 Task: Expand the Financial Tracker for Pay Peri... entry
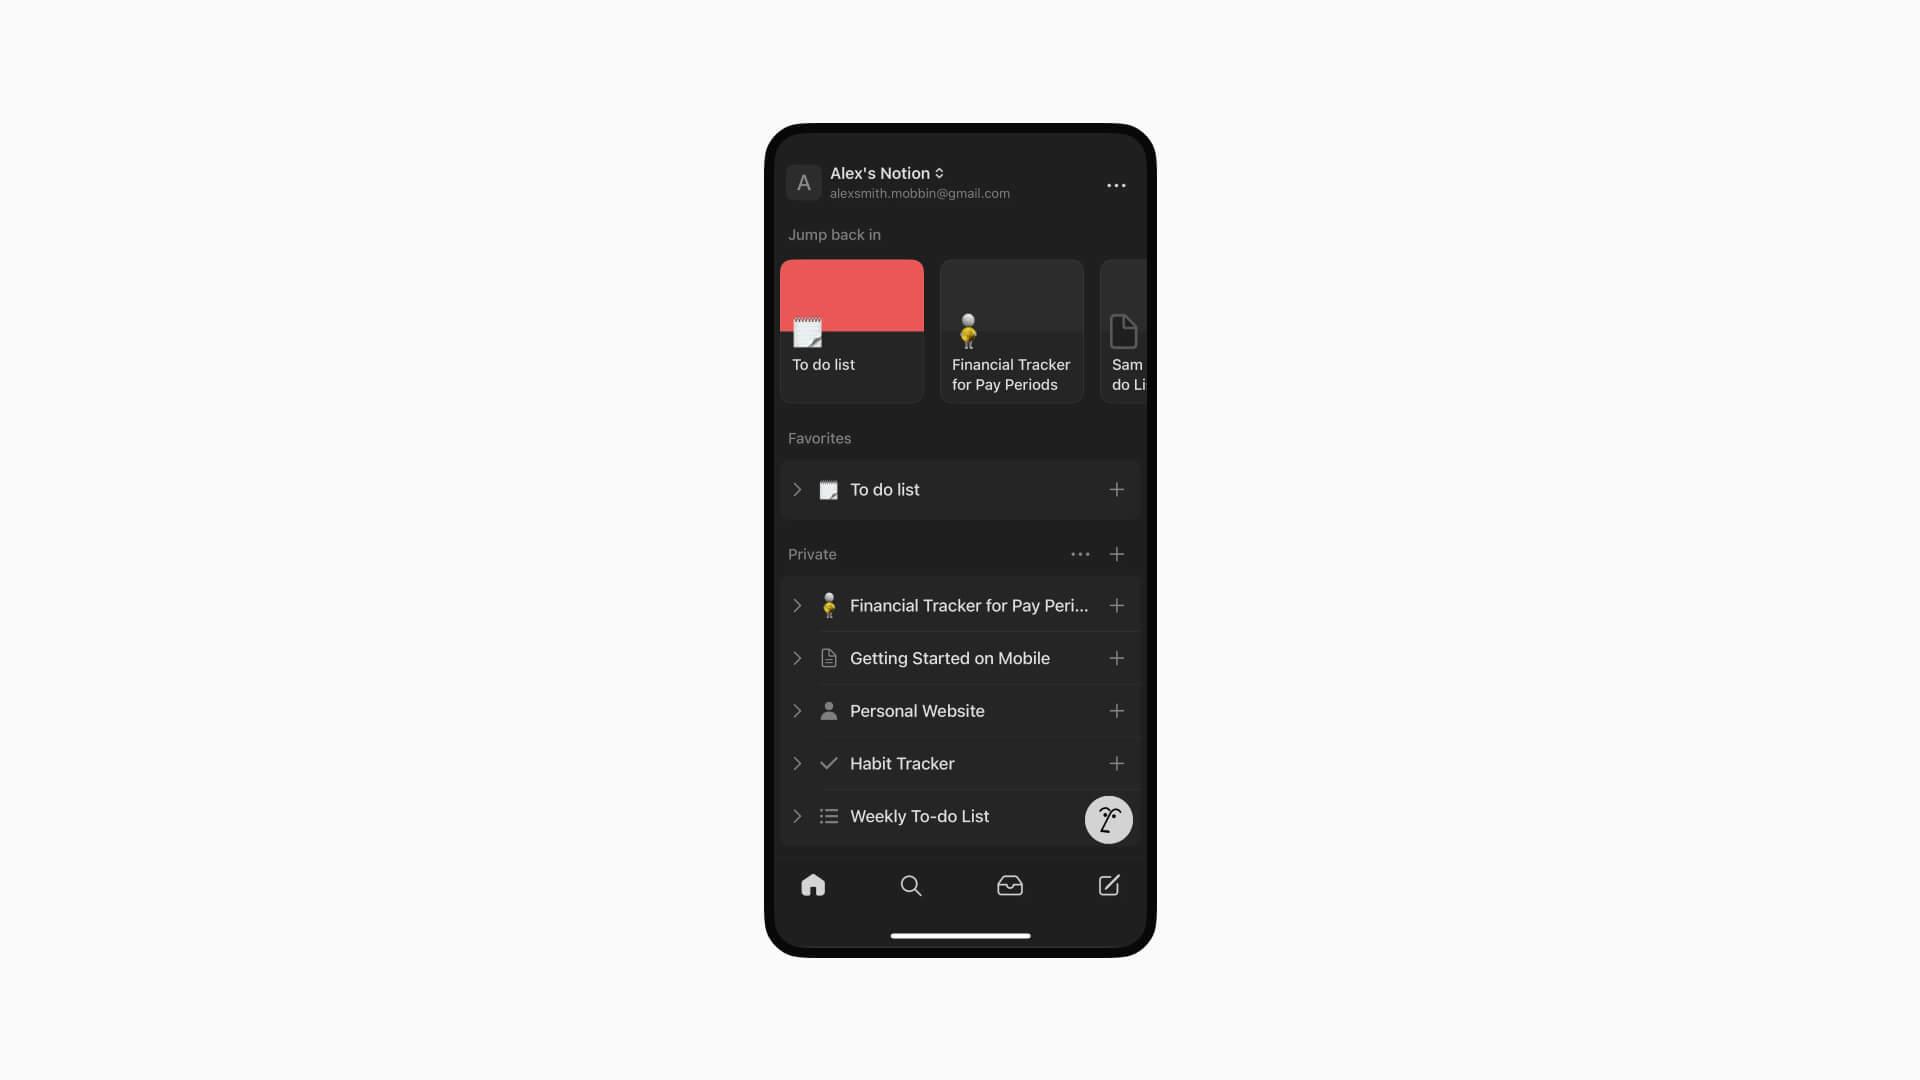[x=798, y=605]
